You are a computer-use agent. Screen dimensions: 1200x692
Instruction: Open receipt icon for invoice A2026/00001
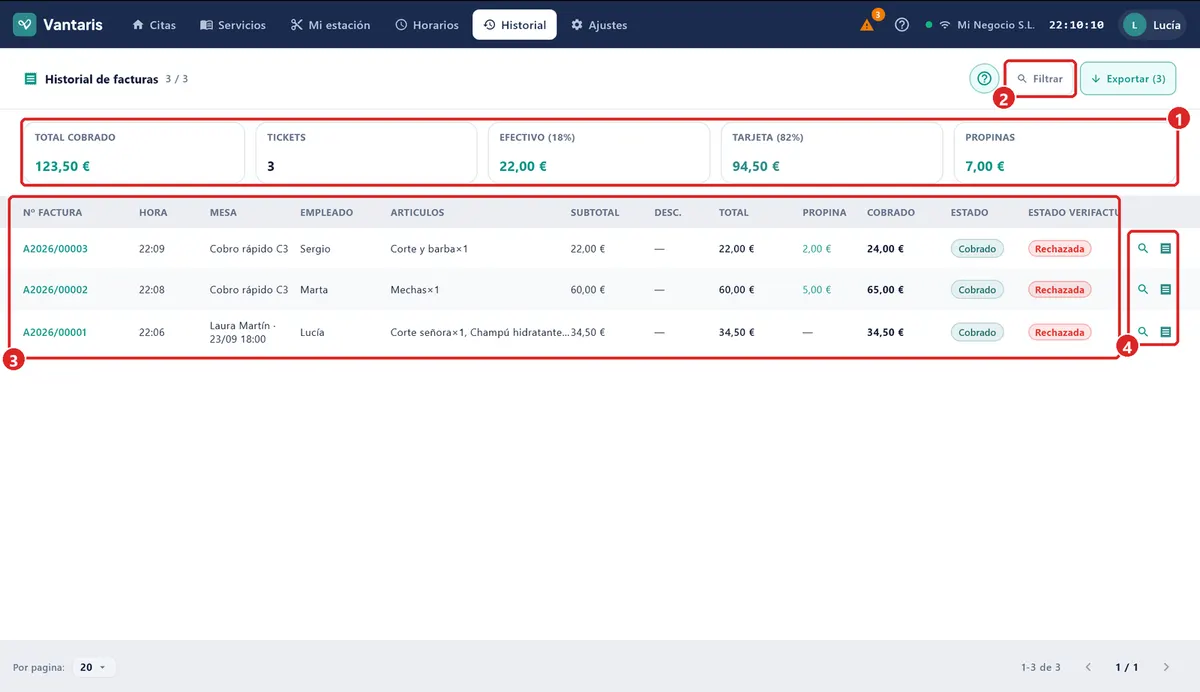click(x=1165, y=332)
